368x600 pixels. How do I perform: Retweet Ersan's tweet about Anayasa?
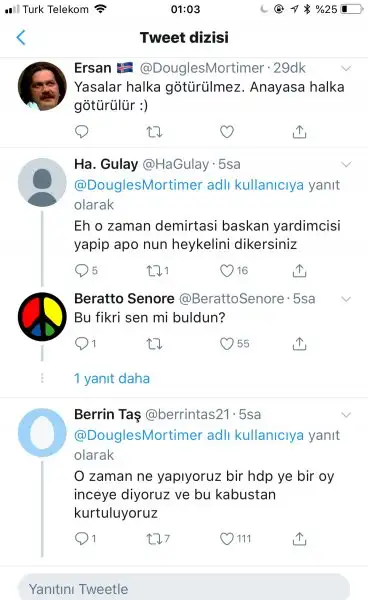click(x=154, y=132)
